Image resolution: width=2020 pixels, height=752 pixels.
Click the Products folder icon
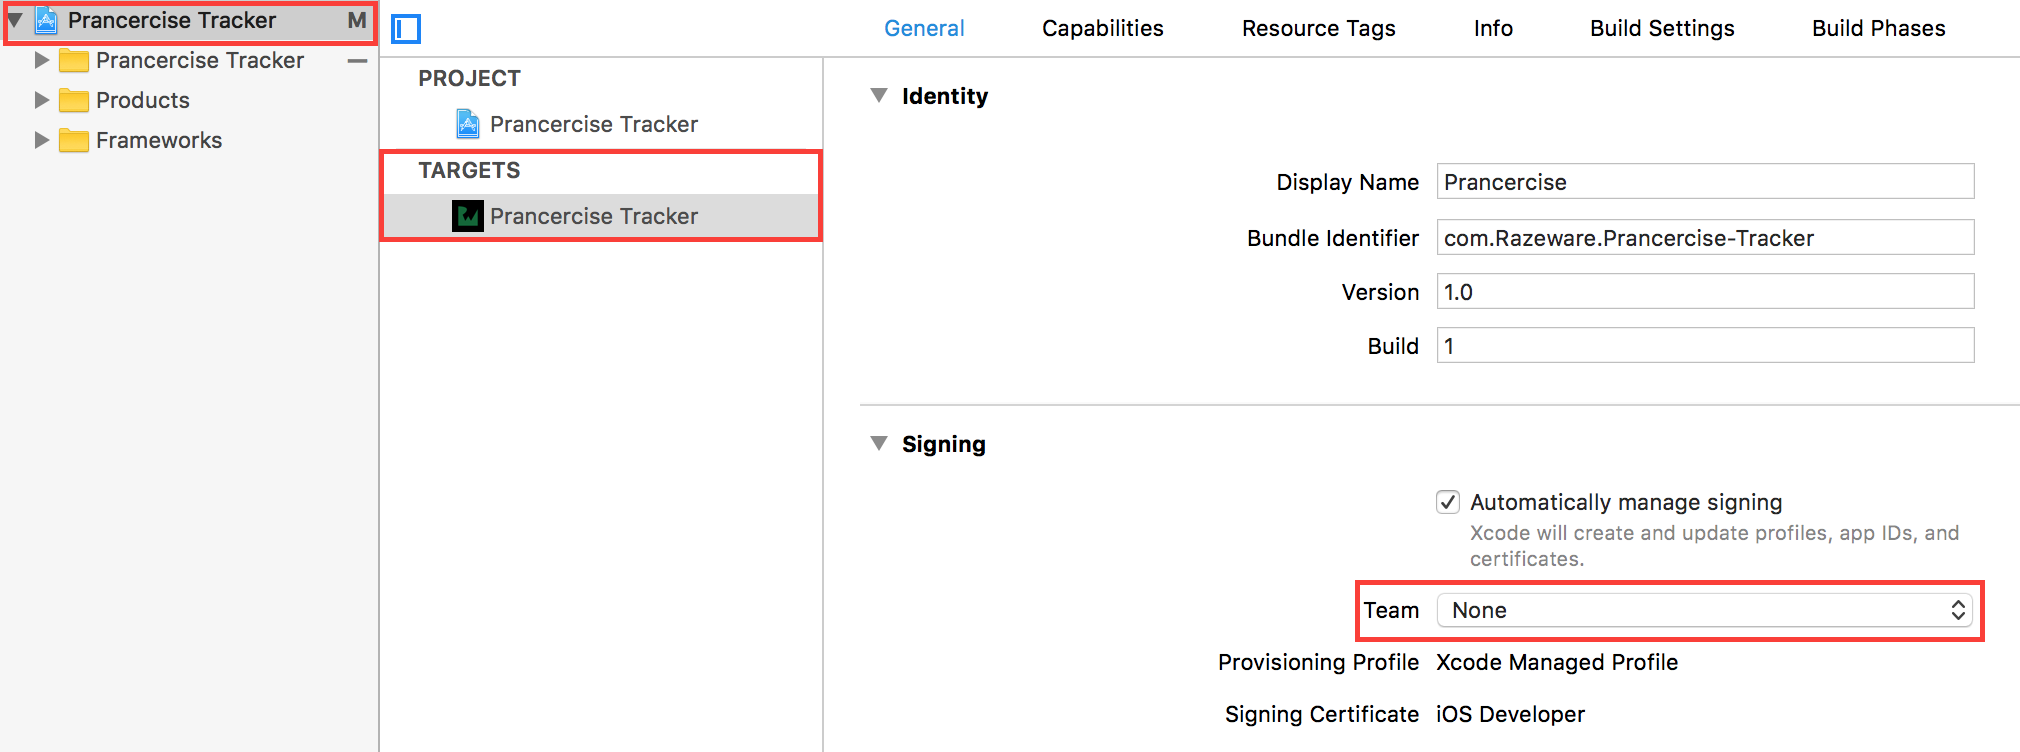[x=74, y=100]
